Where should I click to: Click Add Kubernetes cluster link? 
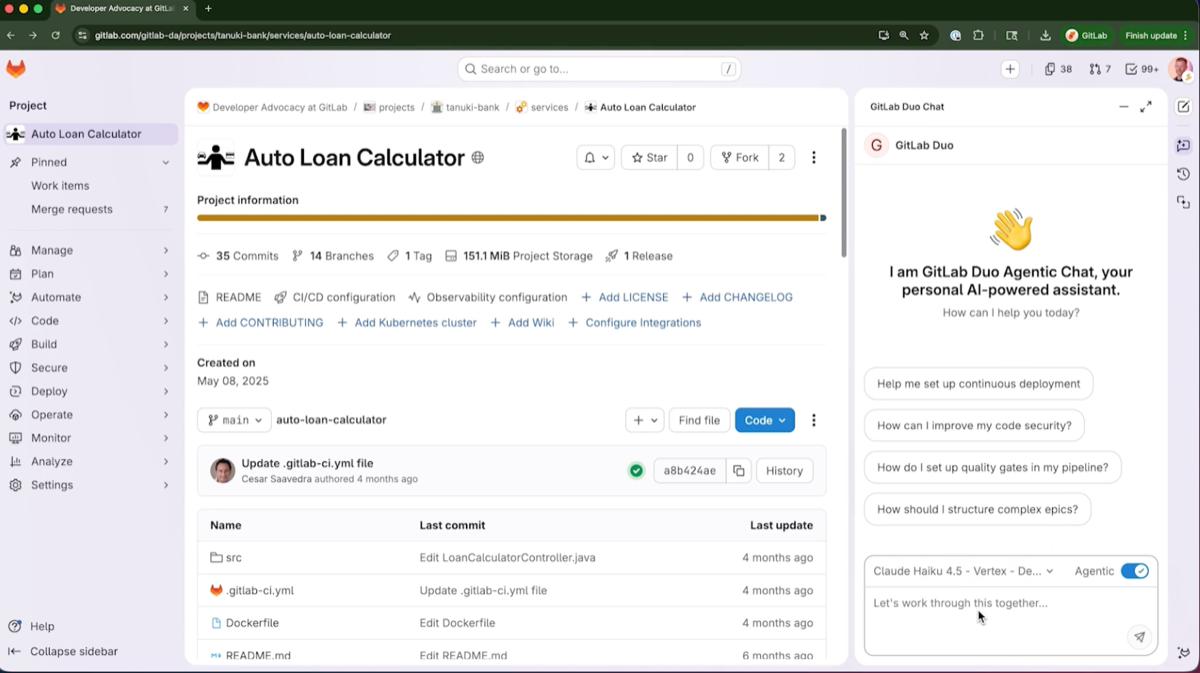click(x=407, y=323)
